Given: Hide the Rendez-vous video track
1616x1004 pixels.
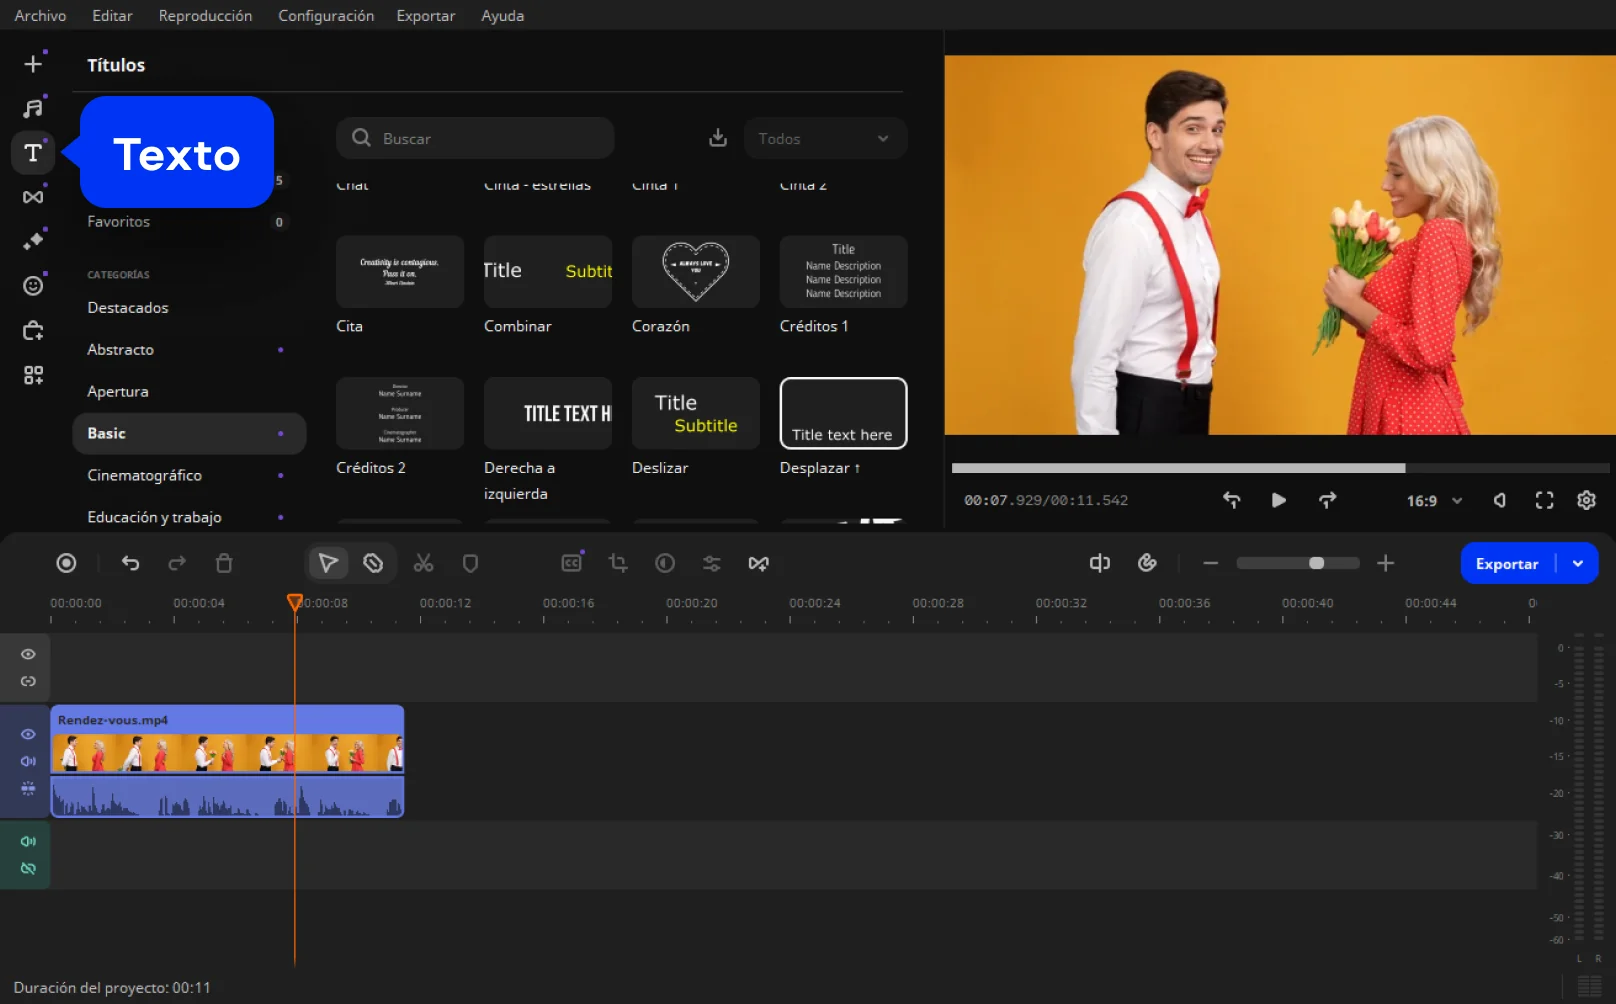Looking at the screenshot, I should (28, 734).
